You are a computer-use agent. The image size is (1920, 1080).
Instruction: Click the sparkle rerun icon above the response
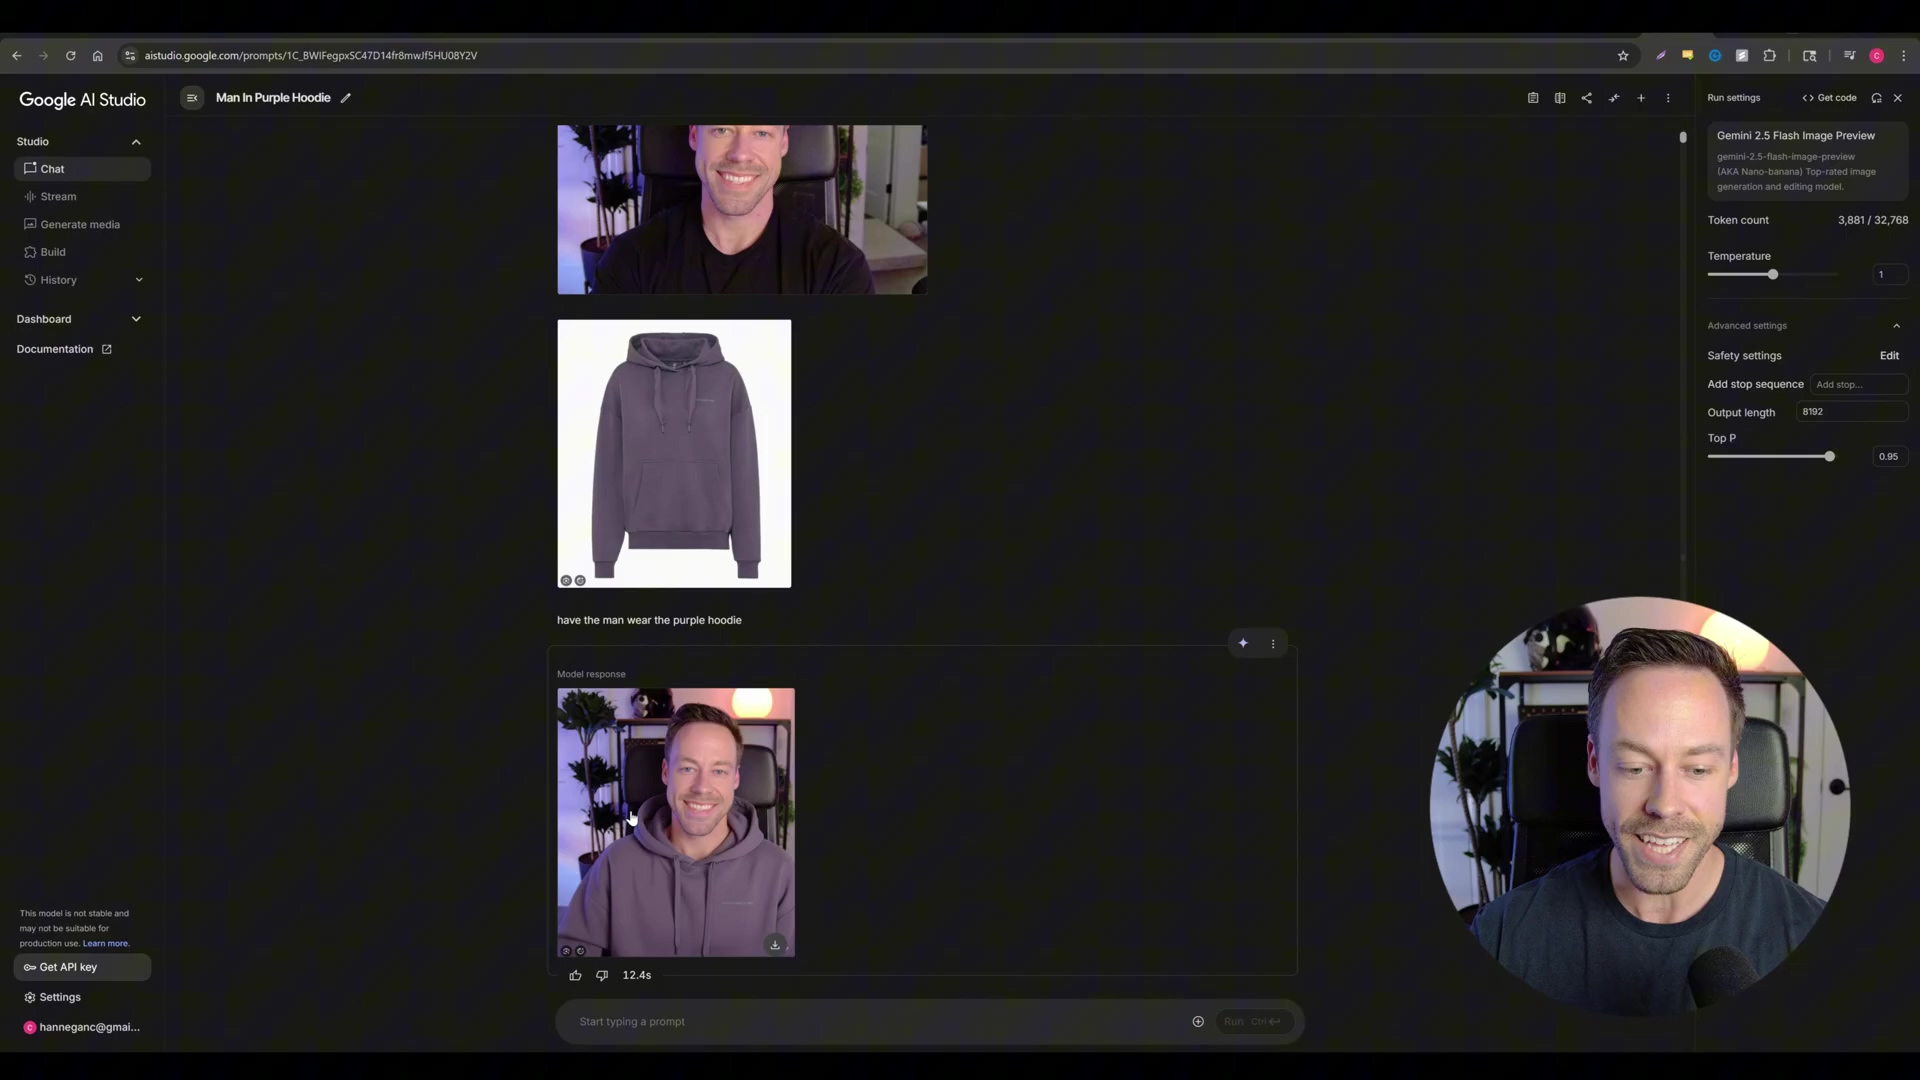click(x=1243, y=643)
